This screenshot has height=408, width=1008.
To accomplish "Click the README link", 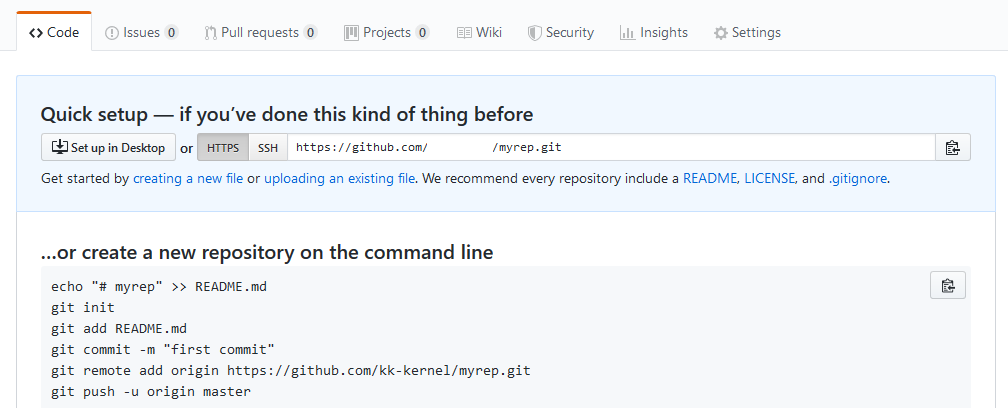I will (x=710, y=179).
